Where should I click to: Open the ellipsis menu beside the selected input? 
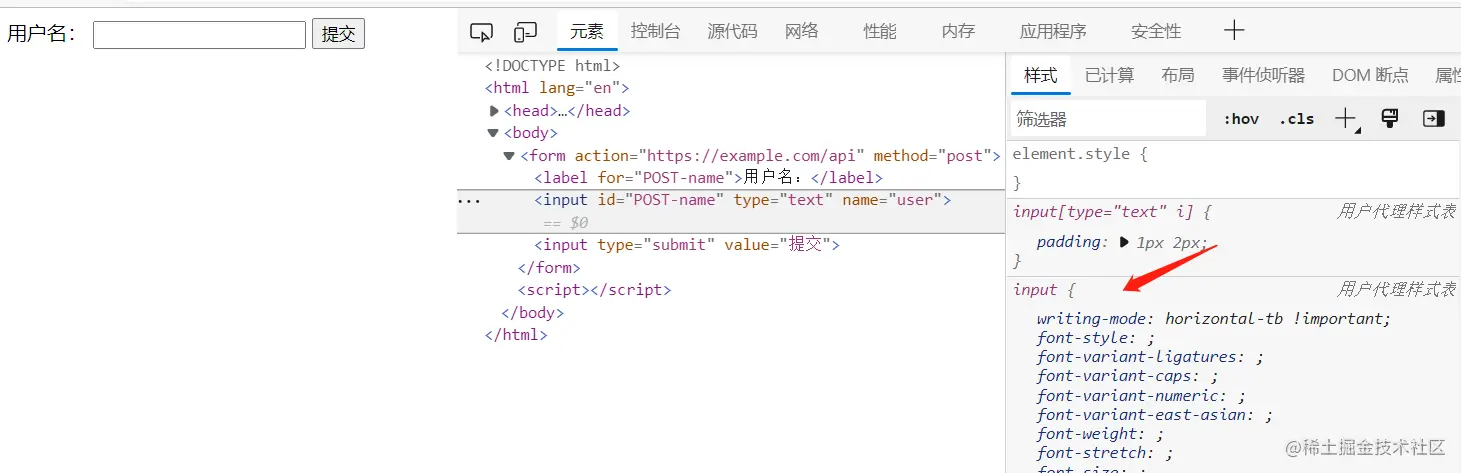[x=468, y=200]
